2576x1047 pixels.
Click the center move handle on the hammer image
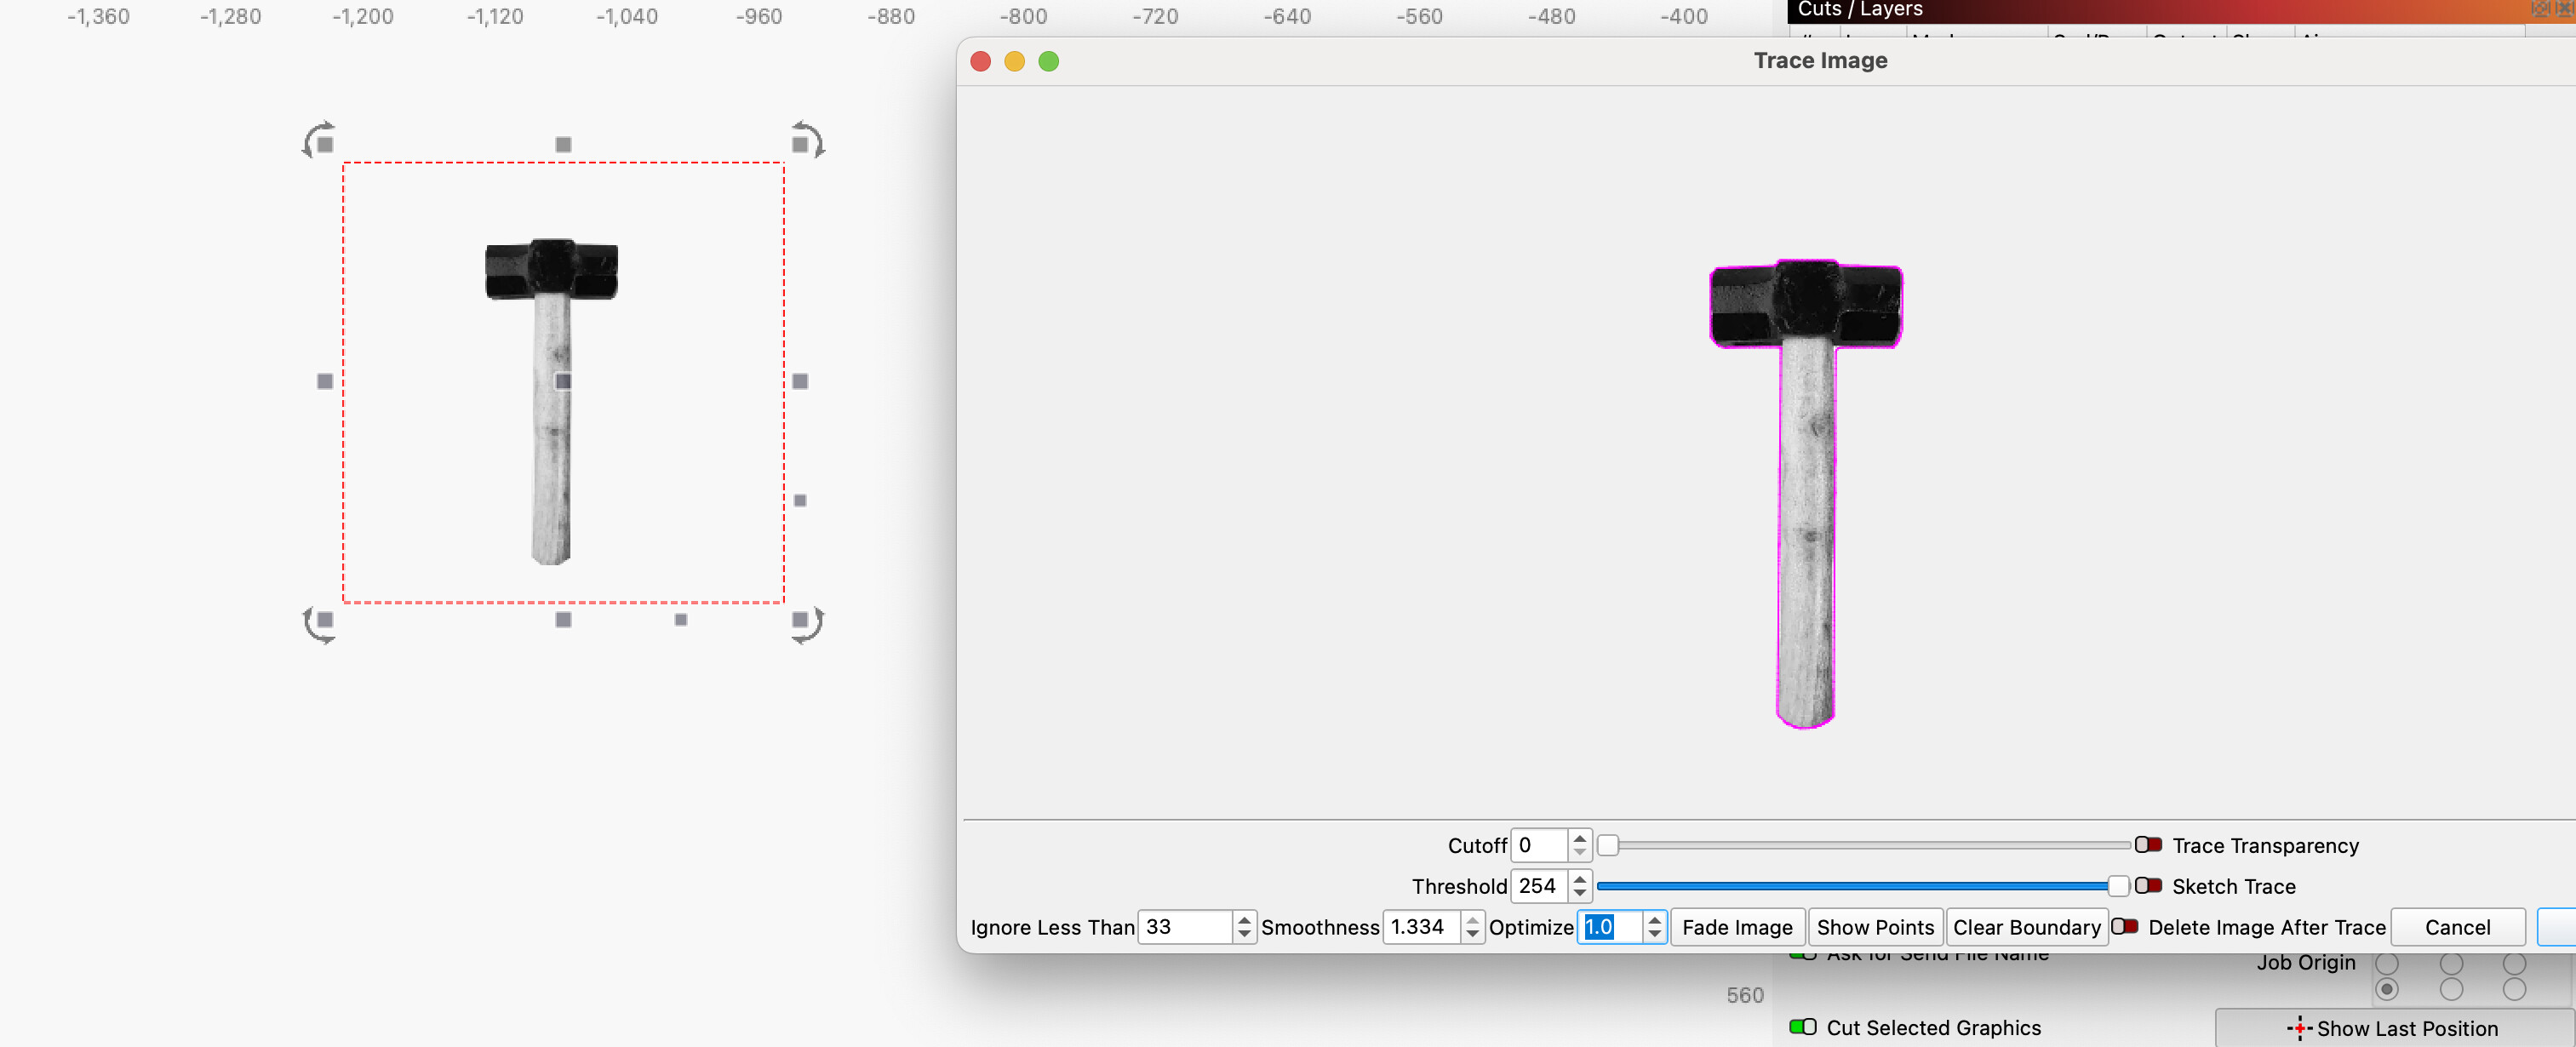point(563,381)
